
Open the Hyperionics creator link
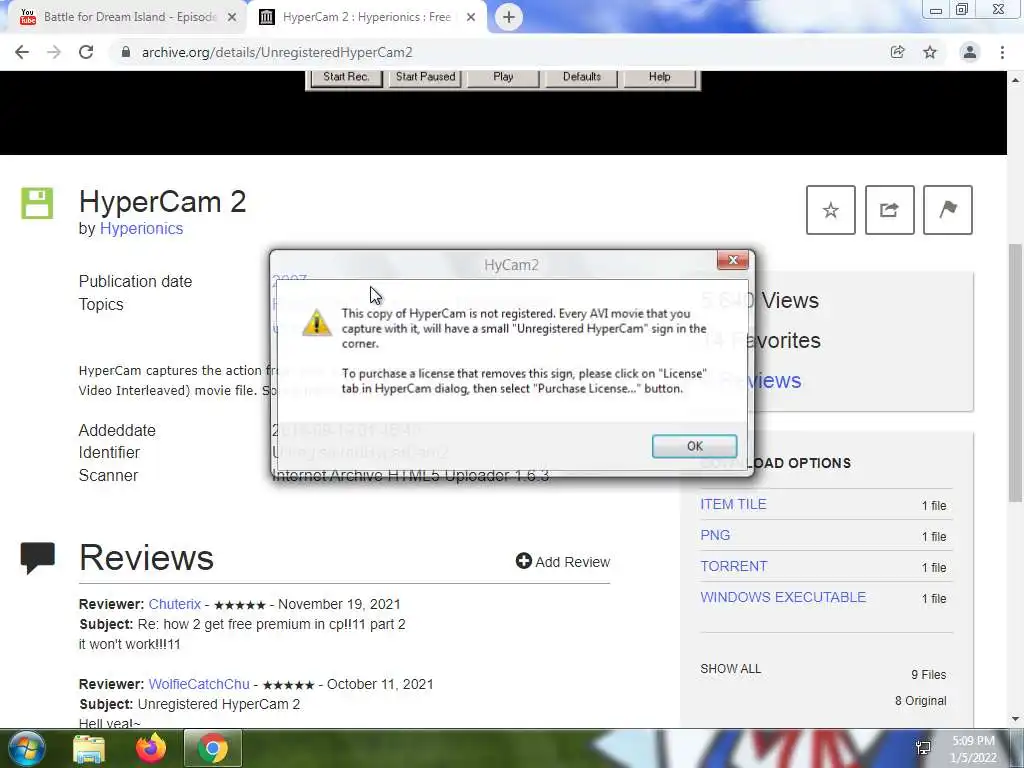[141, 229]
